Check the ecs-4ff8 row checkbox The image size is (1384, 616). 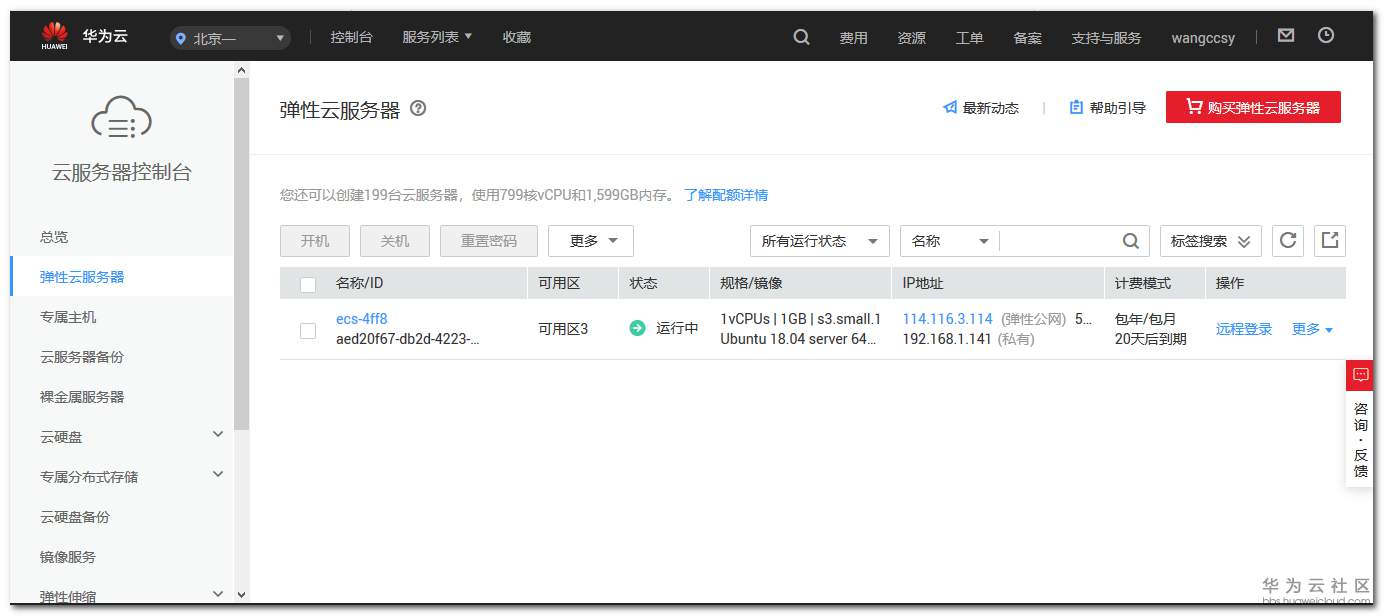click(308, 330)
